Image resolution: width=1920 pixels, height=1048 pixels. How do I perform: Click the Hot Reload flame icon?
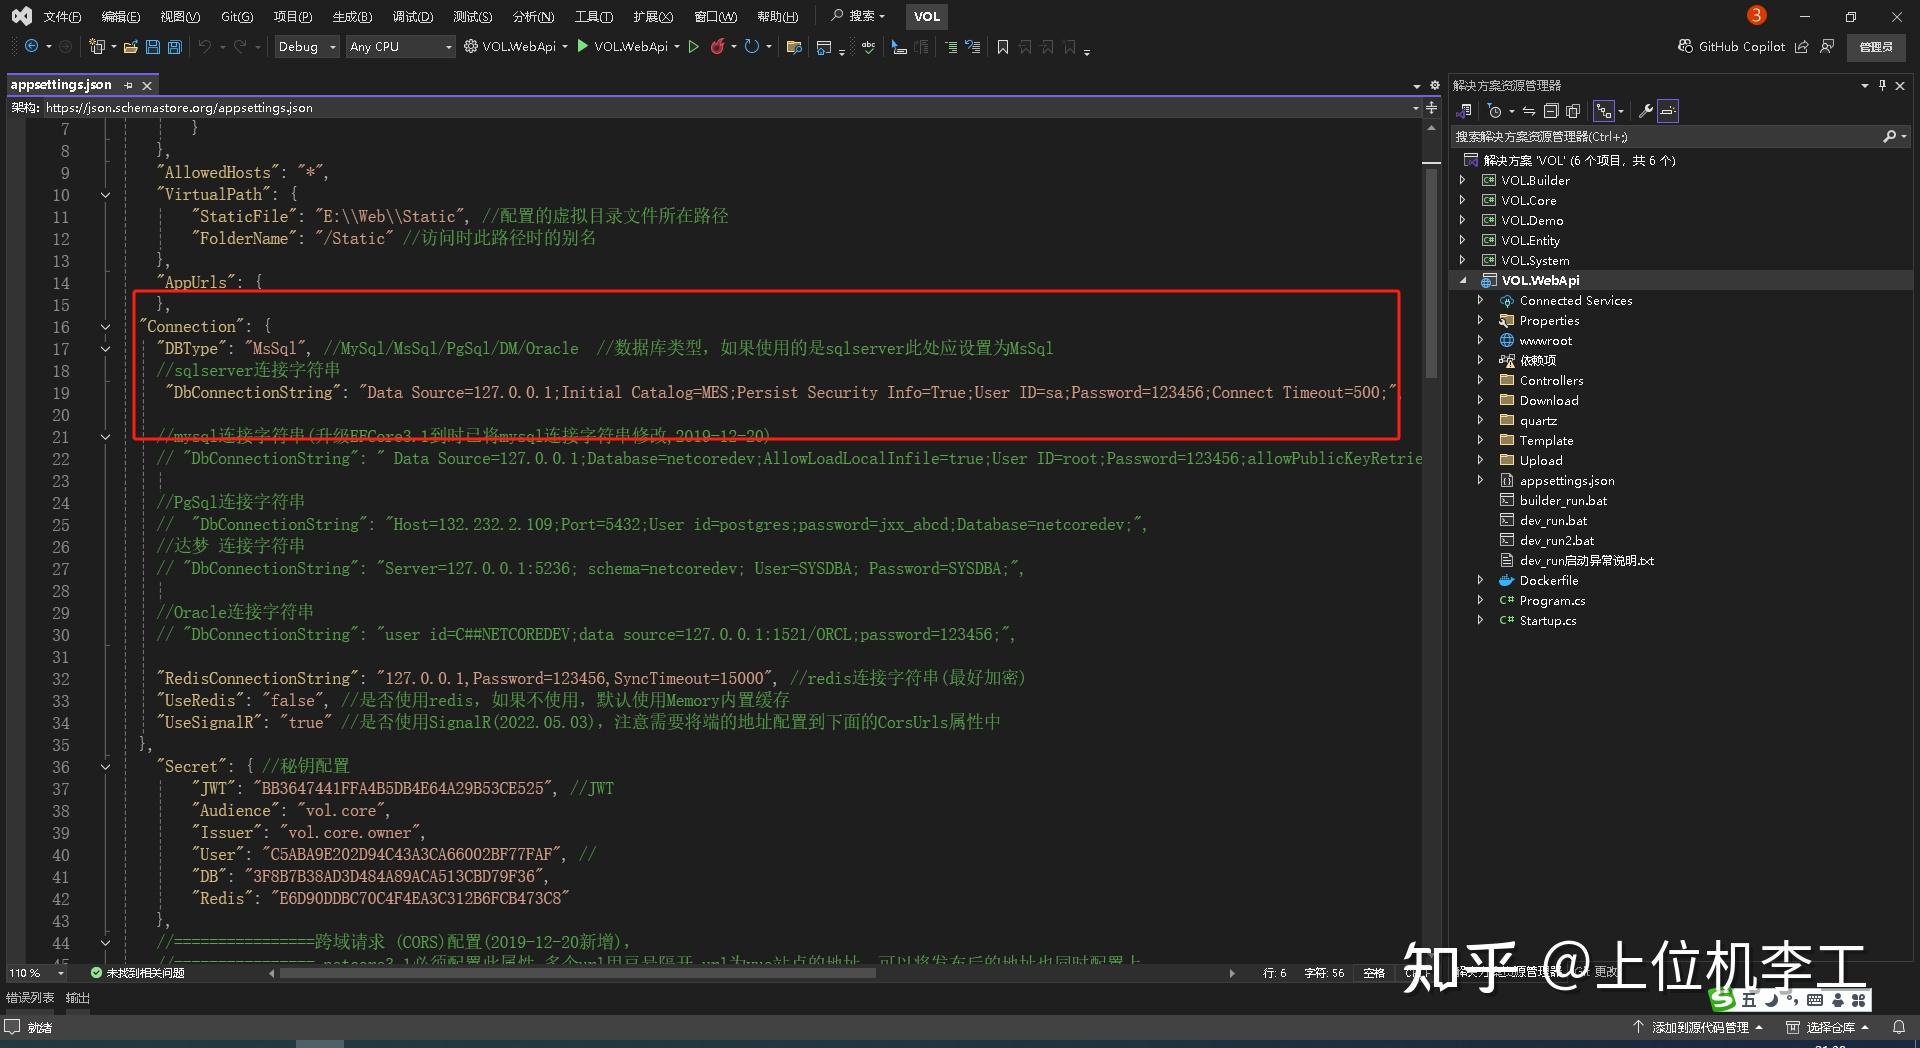(719, 46)
